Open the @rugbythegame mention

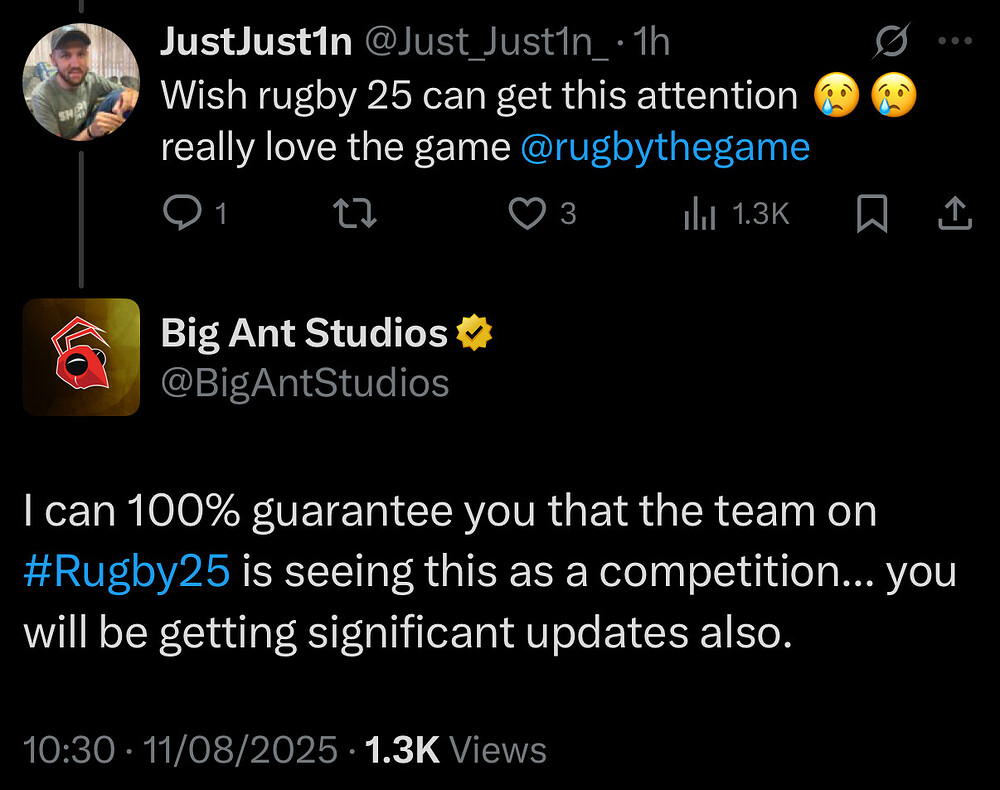[665, 147]
